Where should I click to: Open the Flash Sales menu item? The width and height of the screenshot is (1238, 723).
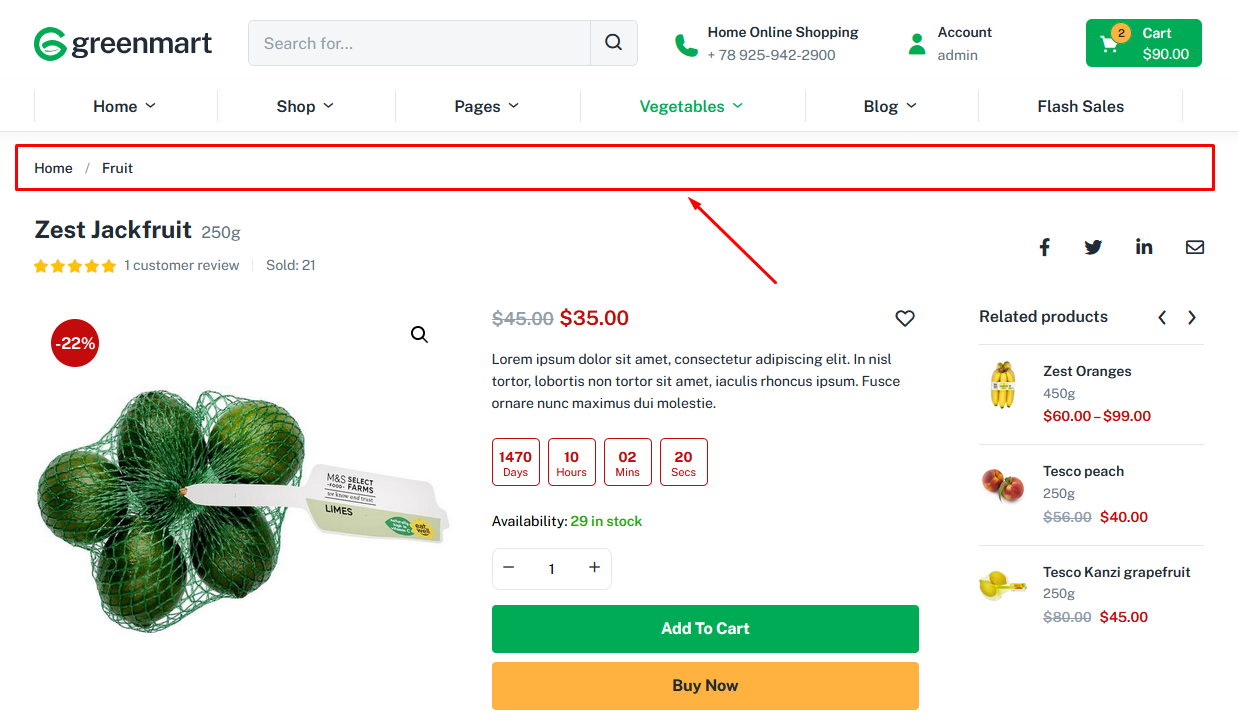[x=1080, y=106]
